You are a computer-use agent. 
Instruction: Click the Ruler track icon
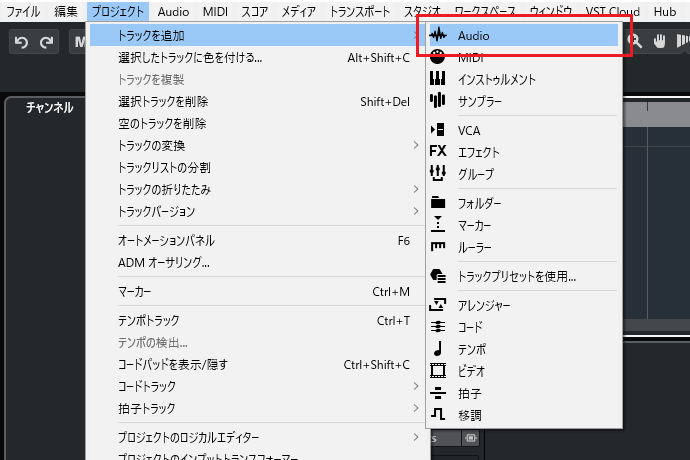click(438, 246)
